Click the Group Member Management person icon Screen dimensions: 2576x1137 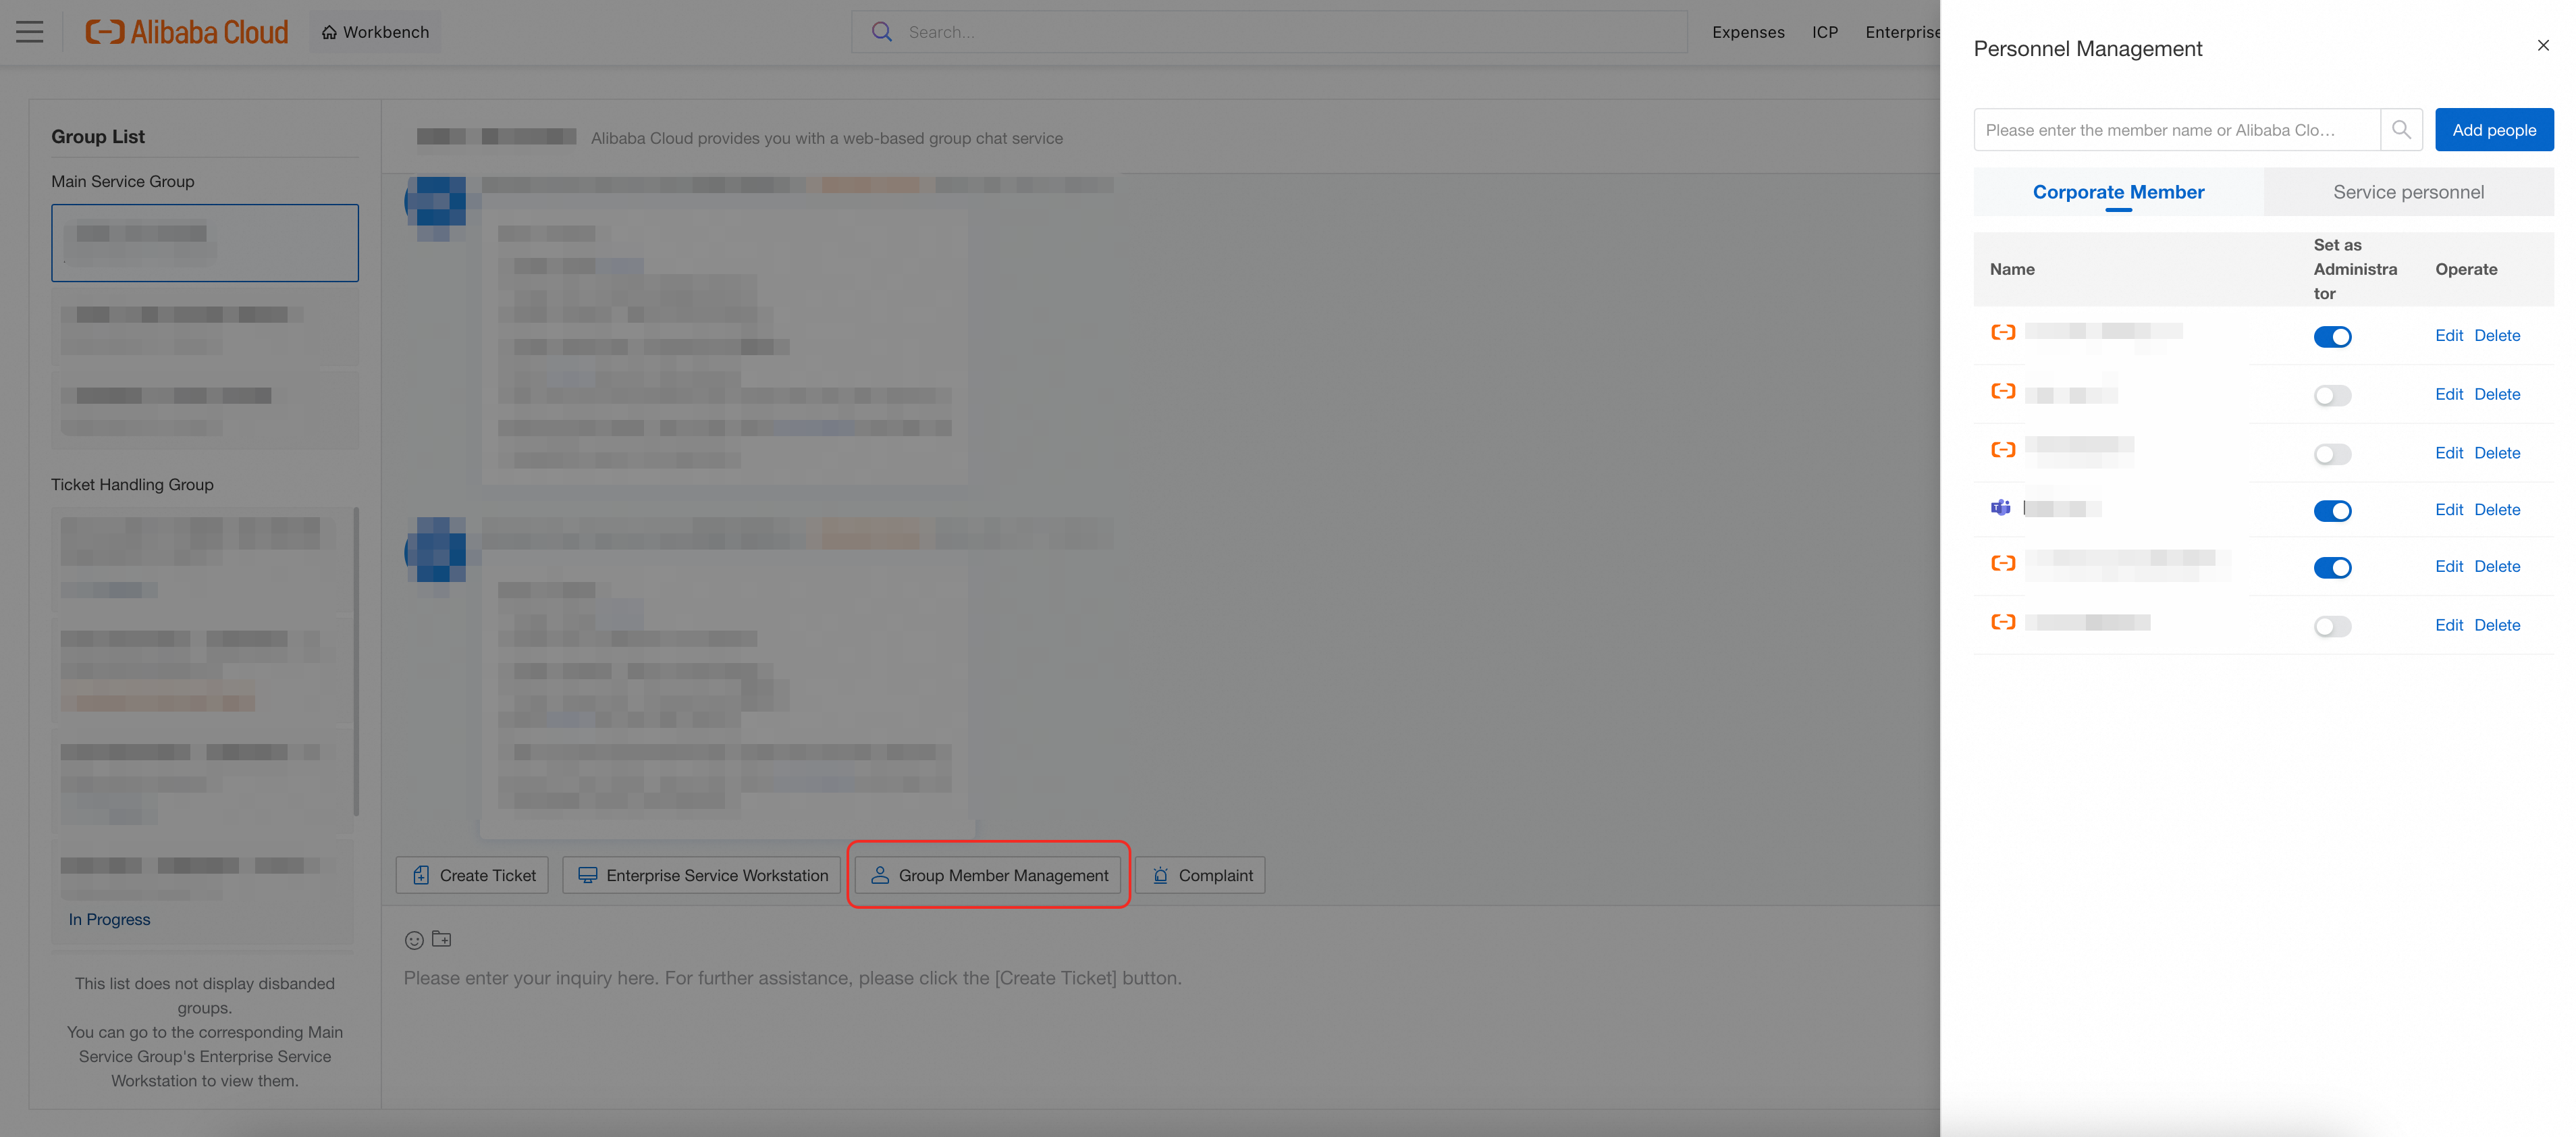coord(880,876)
